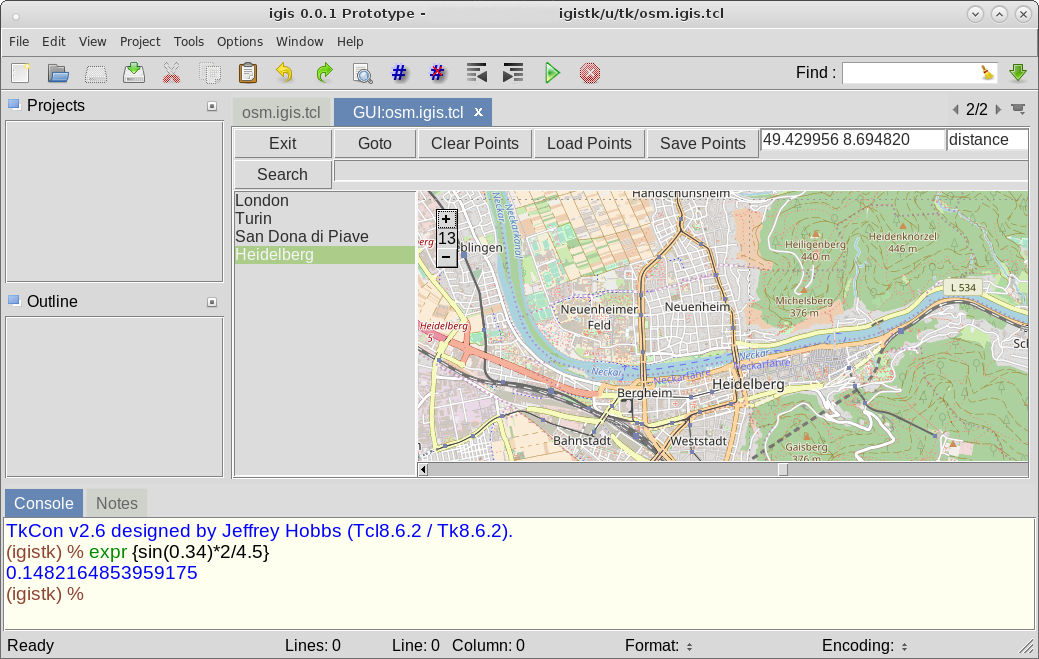
Task: Zoom out the map with minus button
Action: (446, 257)
